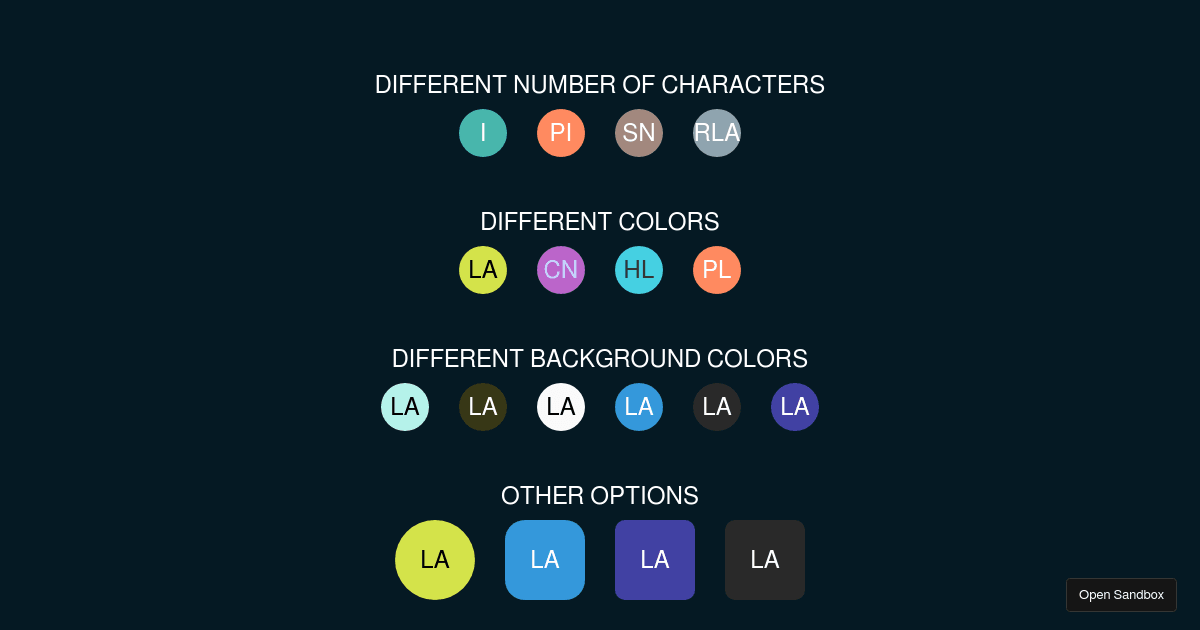This screenshot has height=630, width=1200.
Task: Click the yellow-green LA avatar under Different Colors
Action: 483,269
